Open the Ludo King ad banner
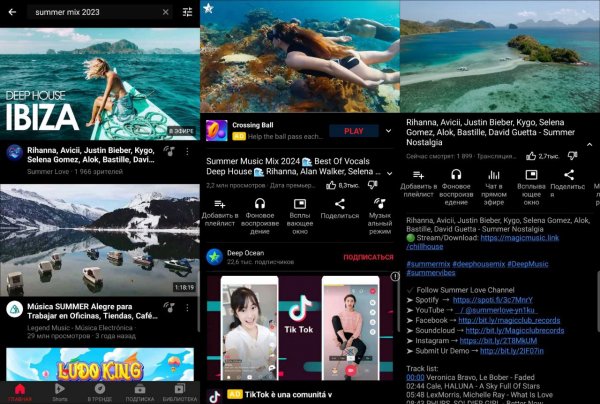The width and height of the screenshot is (600, 404). point(100,364)
